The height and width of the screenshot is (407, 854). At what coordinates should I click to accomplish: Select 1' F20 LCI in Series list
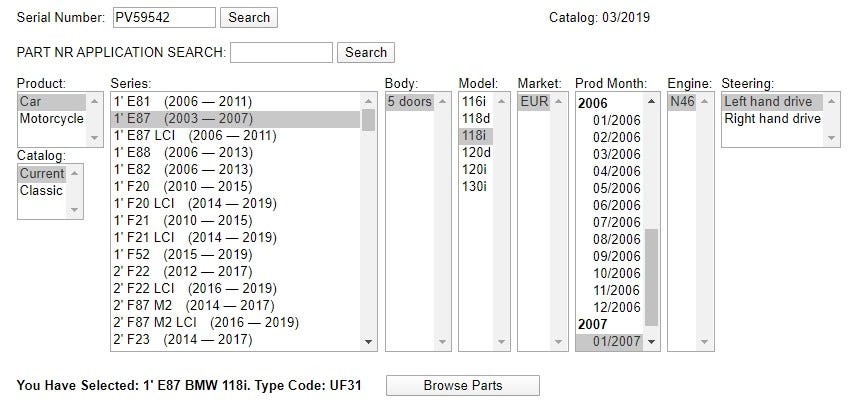tap(194, 204)
